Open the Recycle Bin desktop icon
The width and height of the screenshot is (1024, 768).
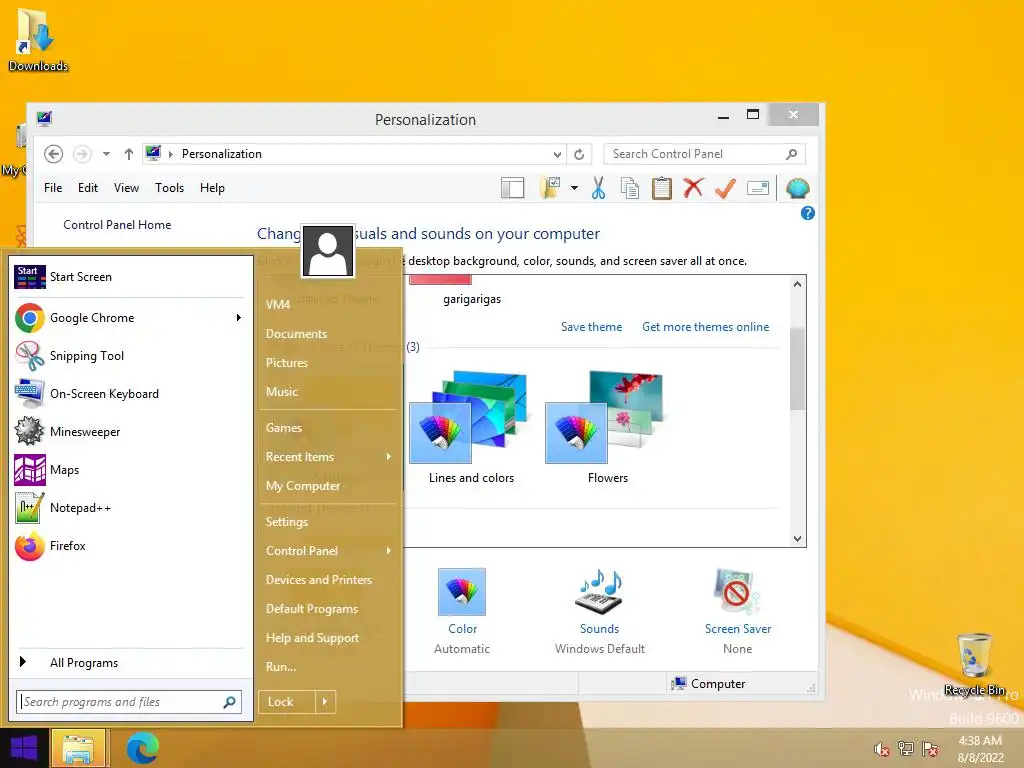[974, 664]
